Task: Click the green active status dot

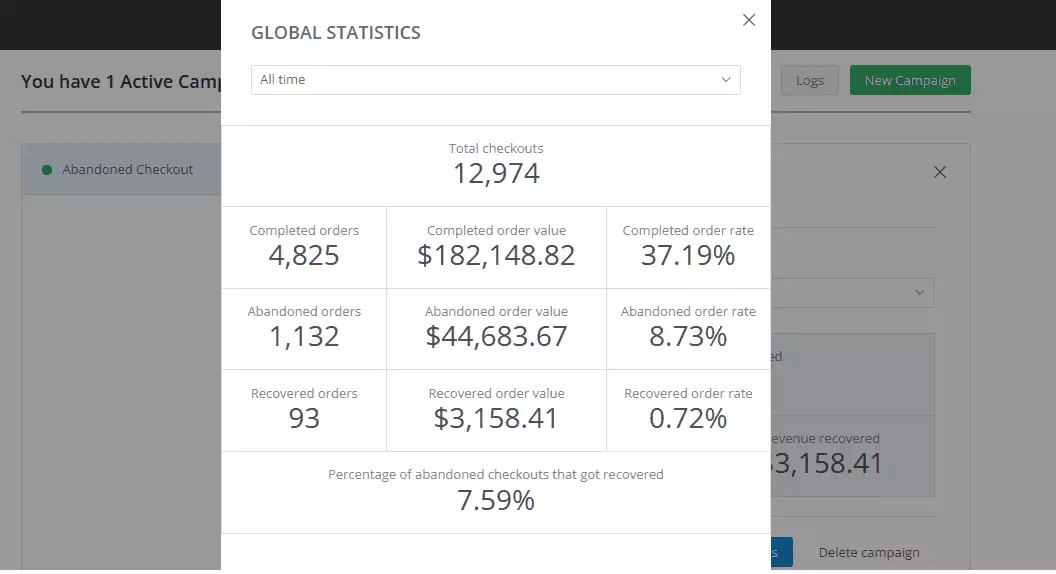Action: point(47,170)
